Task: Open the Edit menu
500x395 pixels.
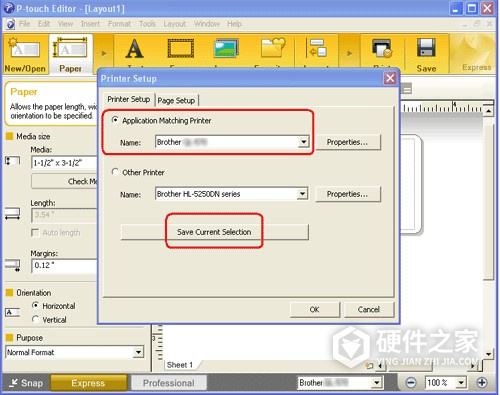Action: tap(44, 24)
